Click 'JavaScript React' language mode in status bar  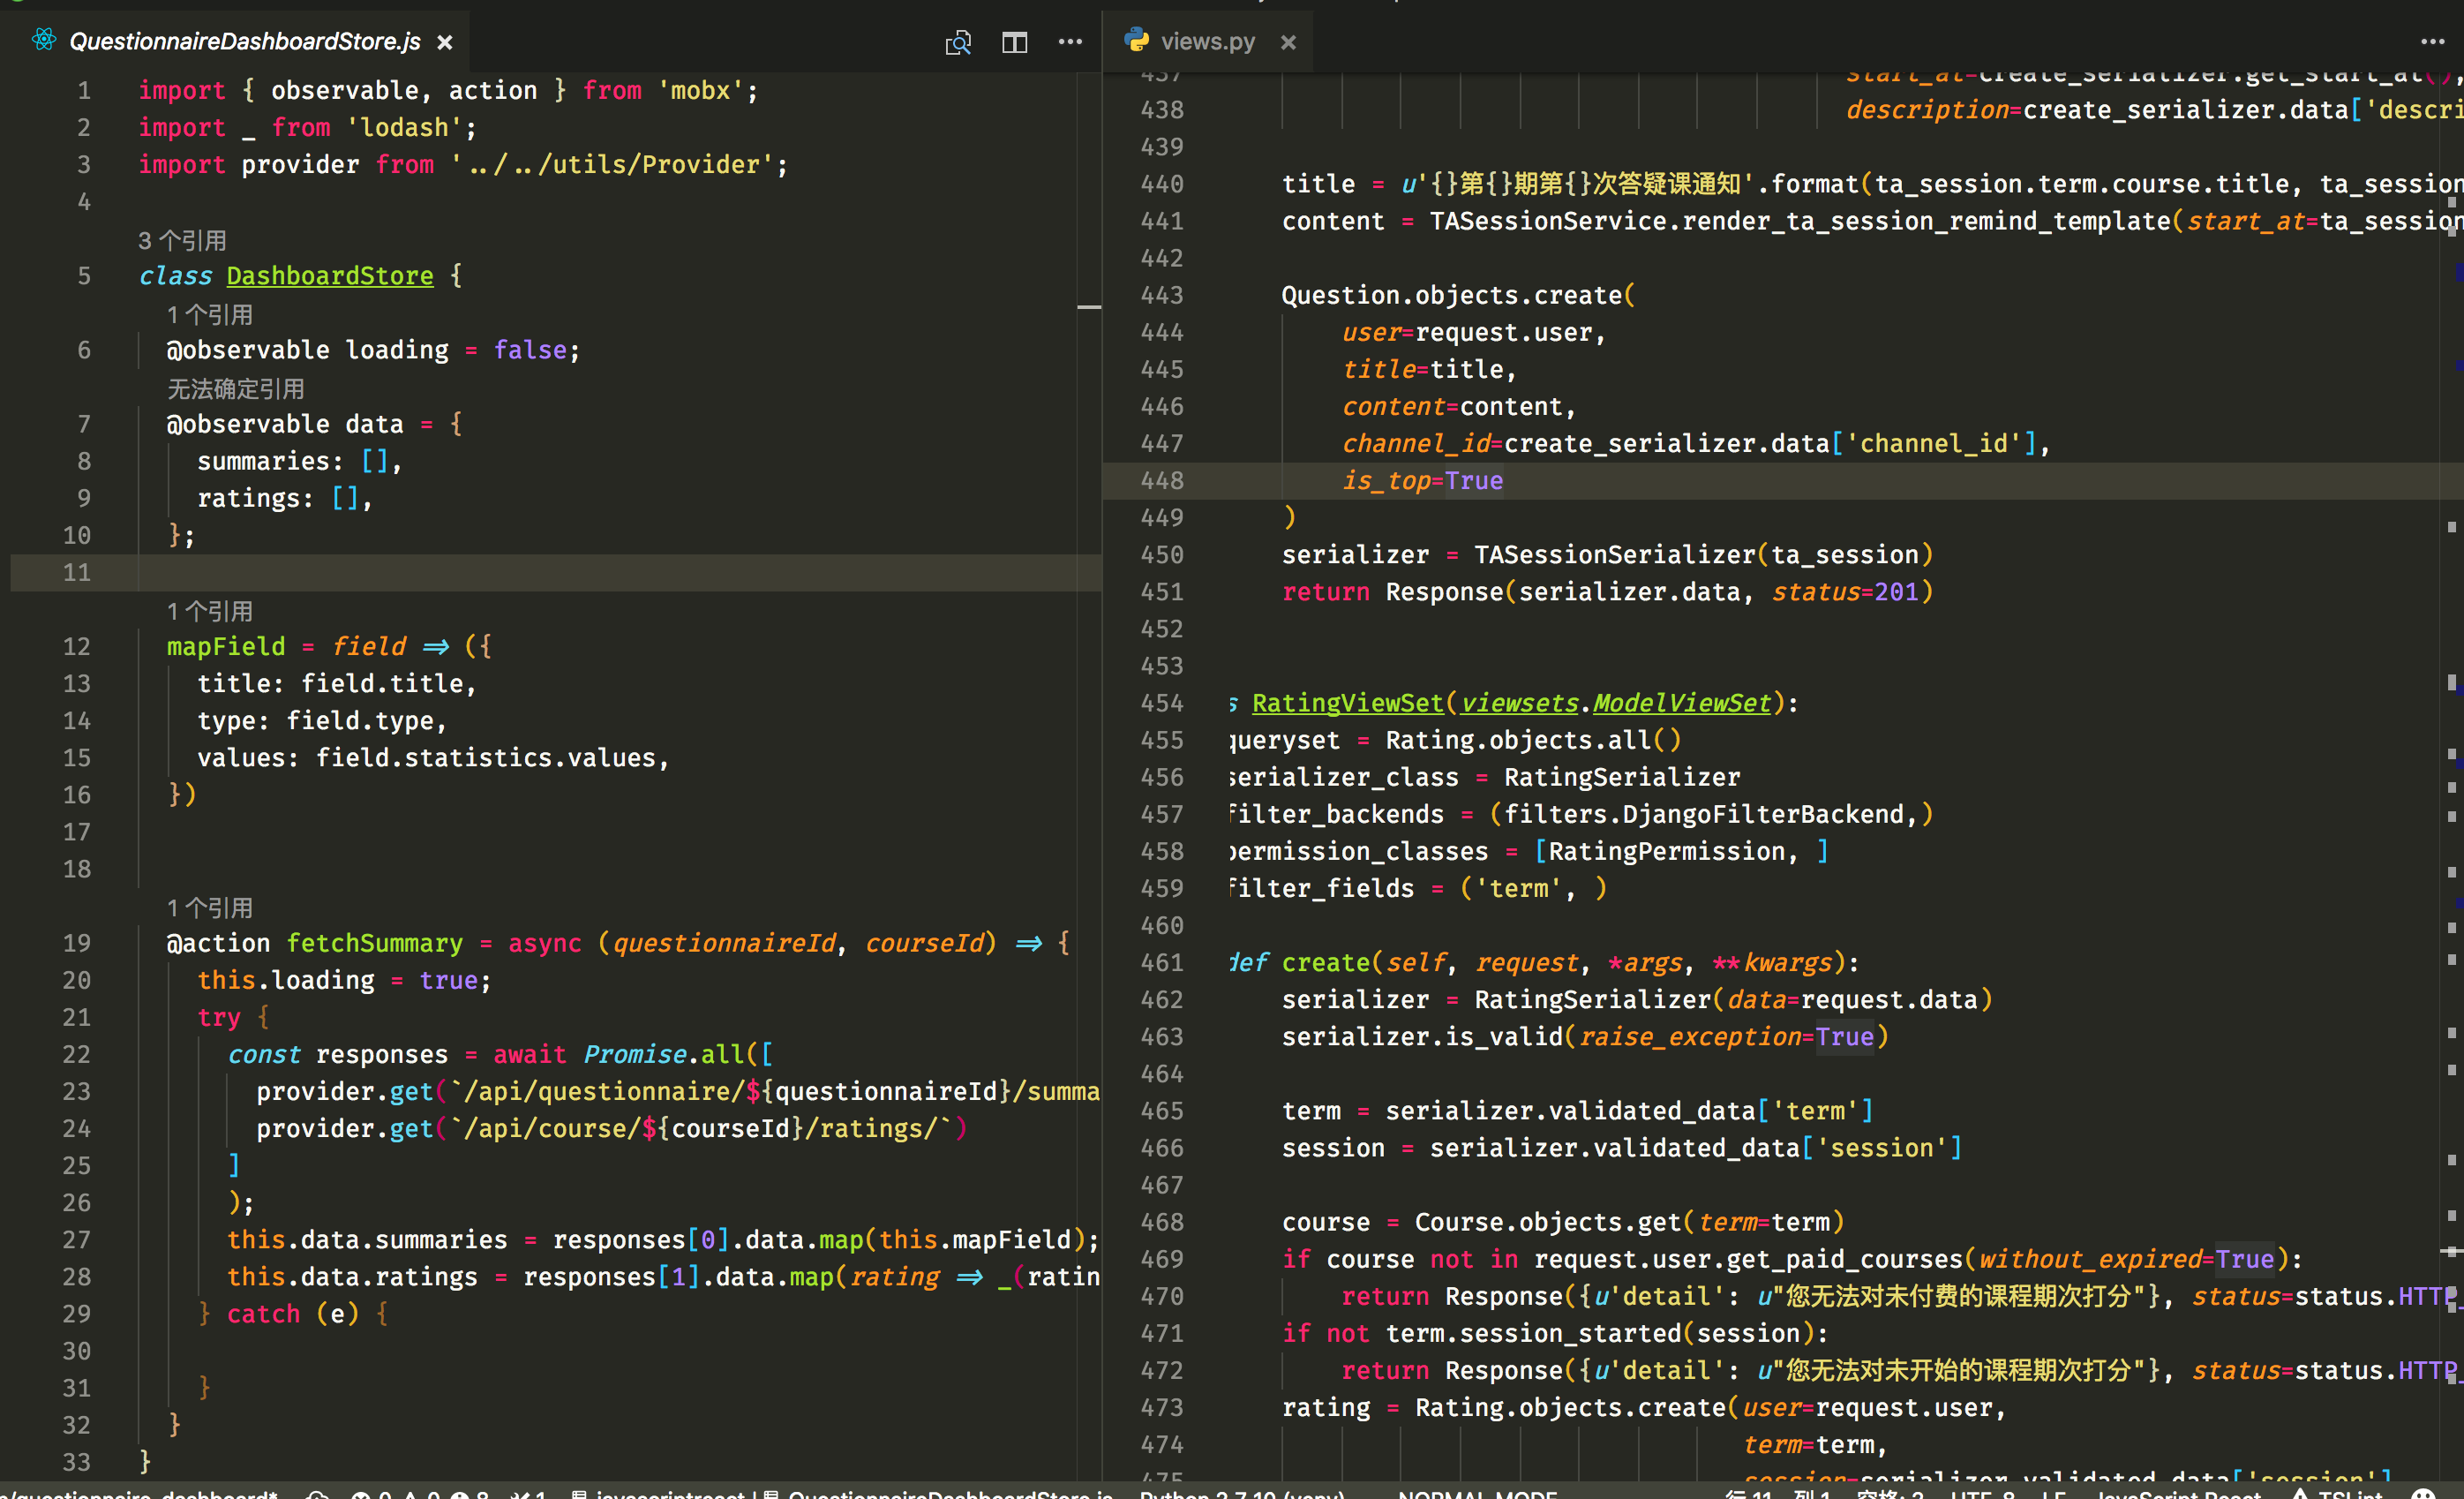[2178, 1494]
